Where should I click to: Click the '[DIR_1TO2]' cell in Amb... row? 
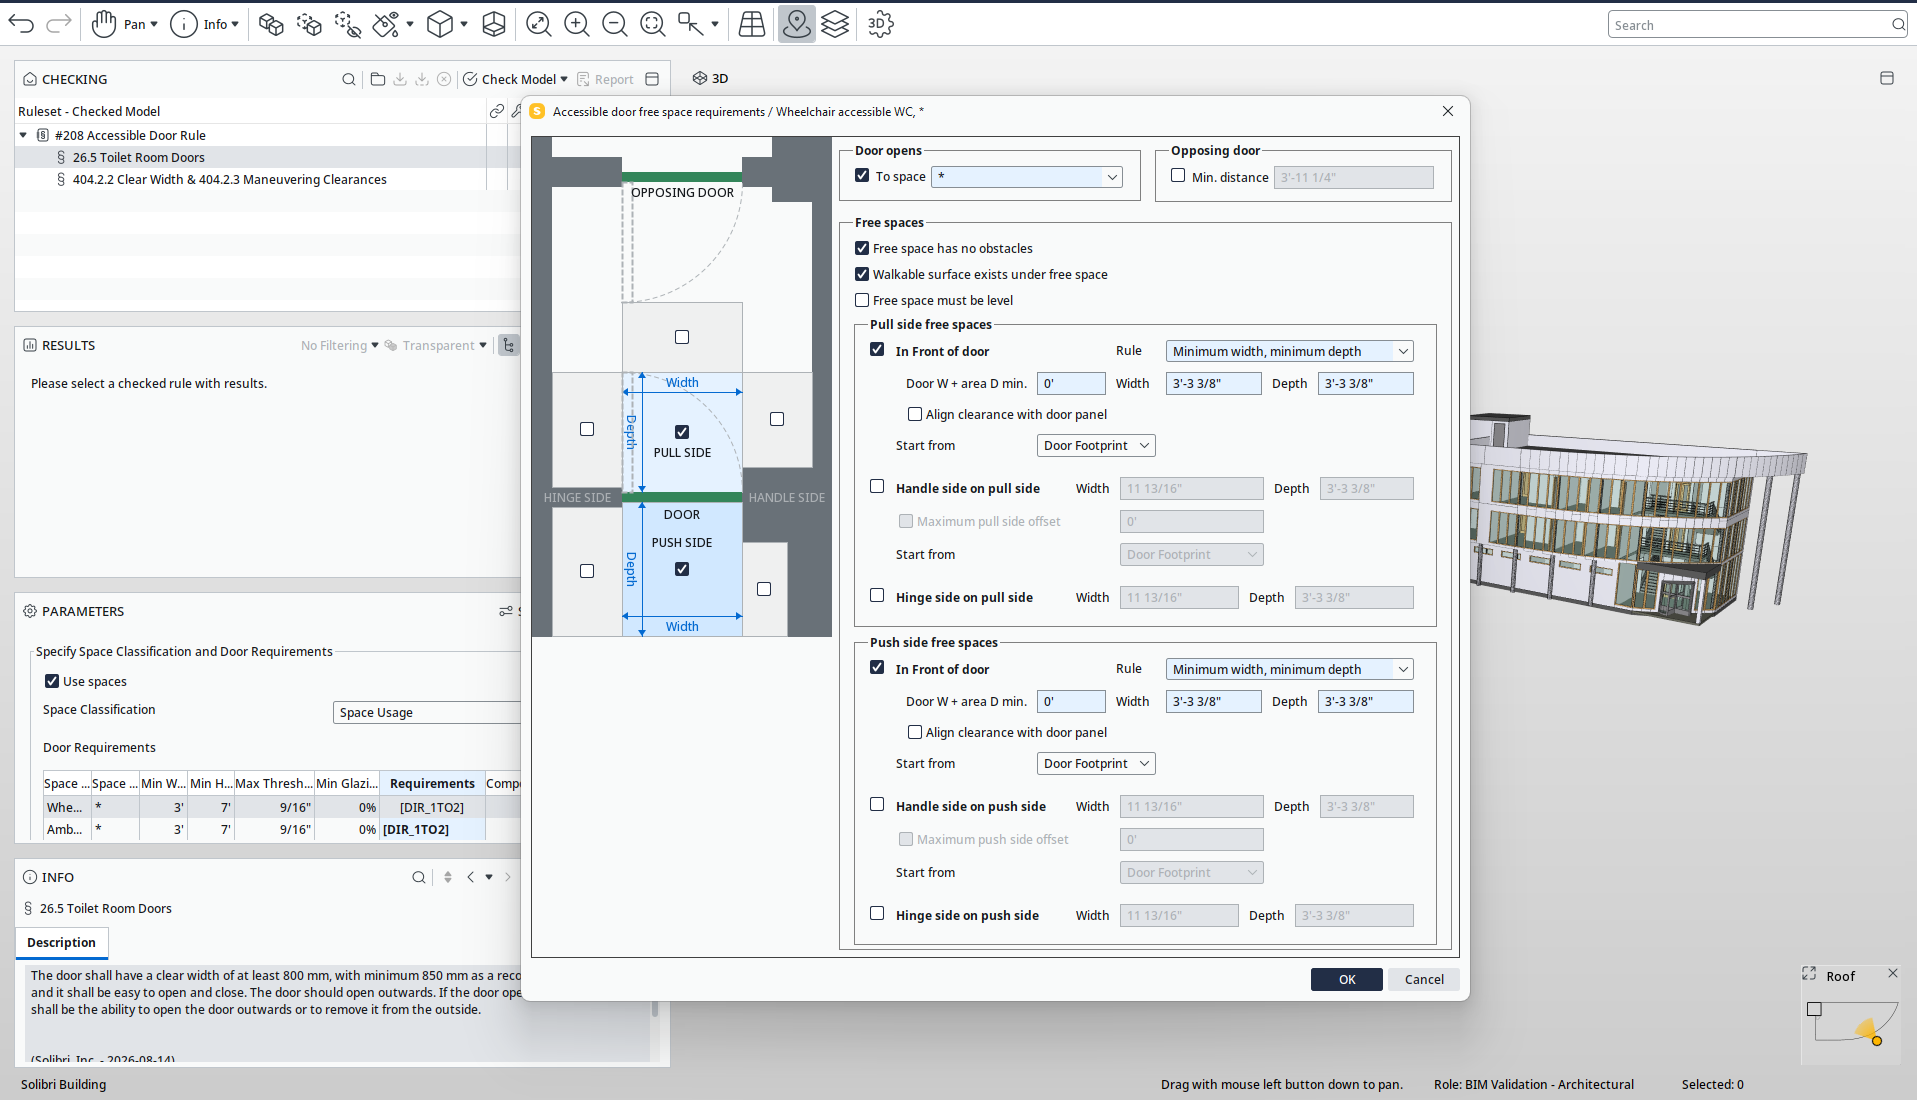click(432, 829)
